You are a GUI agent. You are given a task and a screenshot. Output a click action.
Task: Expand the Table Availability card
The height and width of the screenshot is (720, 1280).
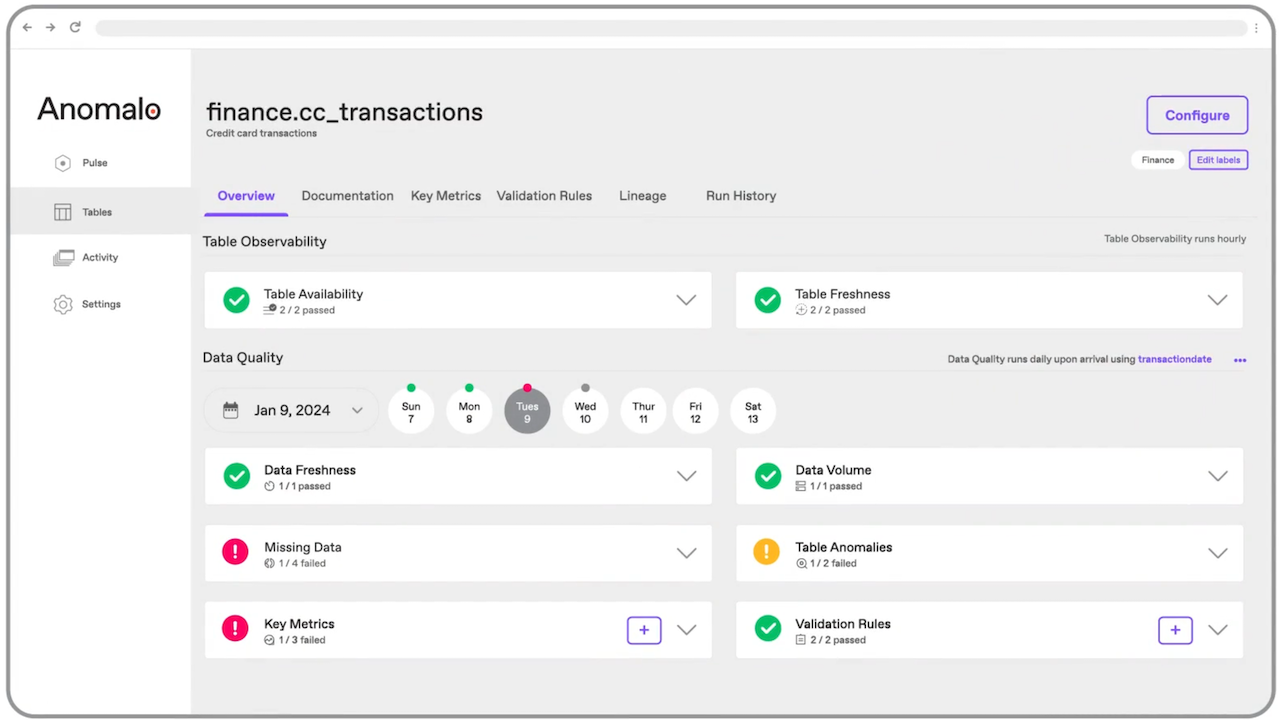coord(686,300)
